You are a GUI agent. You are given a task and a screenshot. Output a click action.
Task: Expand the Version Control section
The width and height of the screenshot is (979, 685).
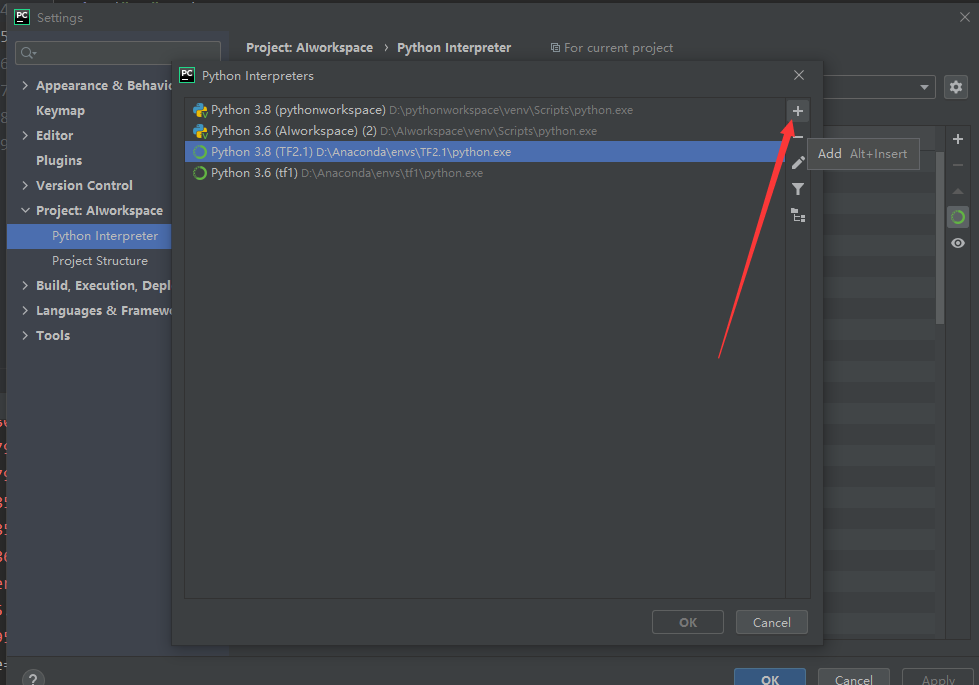pos(25,185)
